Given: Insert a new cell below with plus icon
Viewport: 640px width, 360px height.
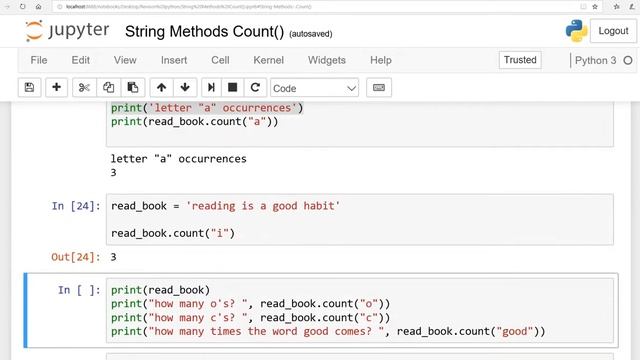Looking at the screenshot, I should coord(56,87).
